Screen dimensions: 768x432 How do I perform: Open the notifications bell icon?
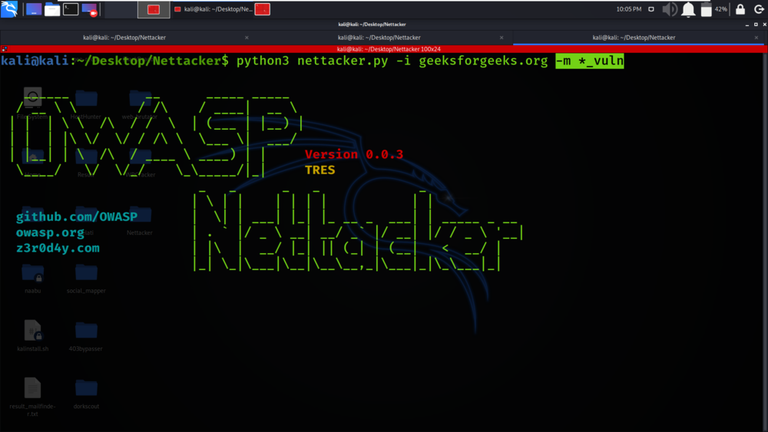click(x=688, y=9)
